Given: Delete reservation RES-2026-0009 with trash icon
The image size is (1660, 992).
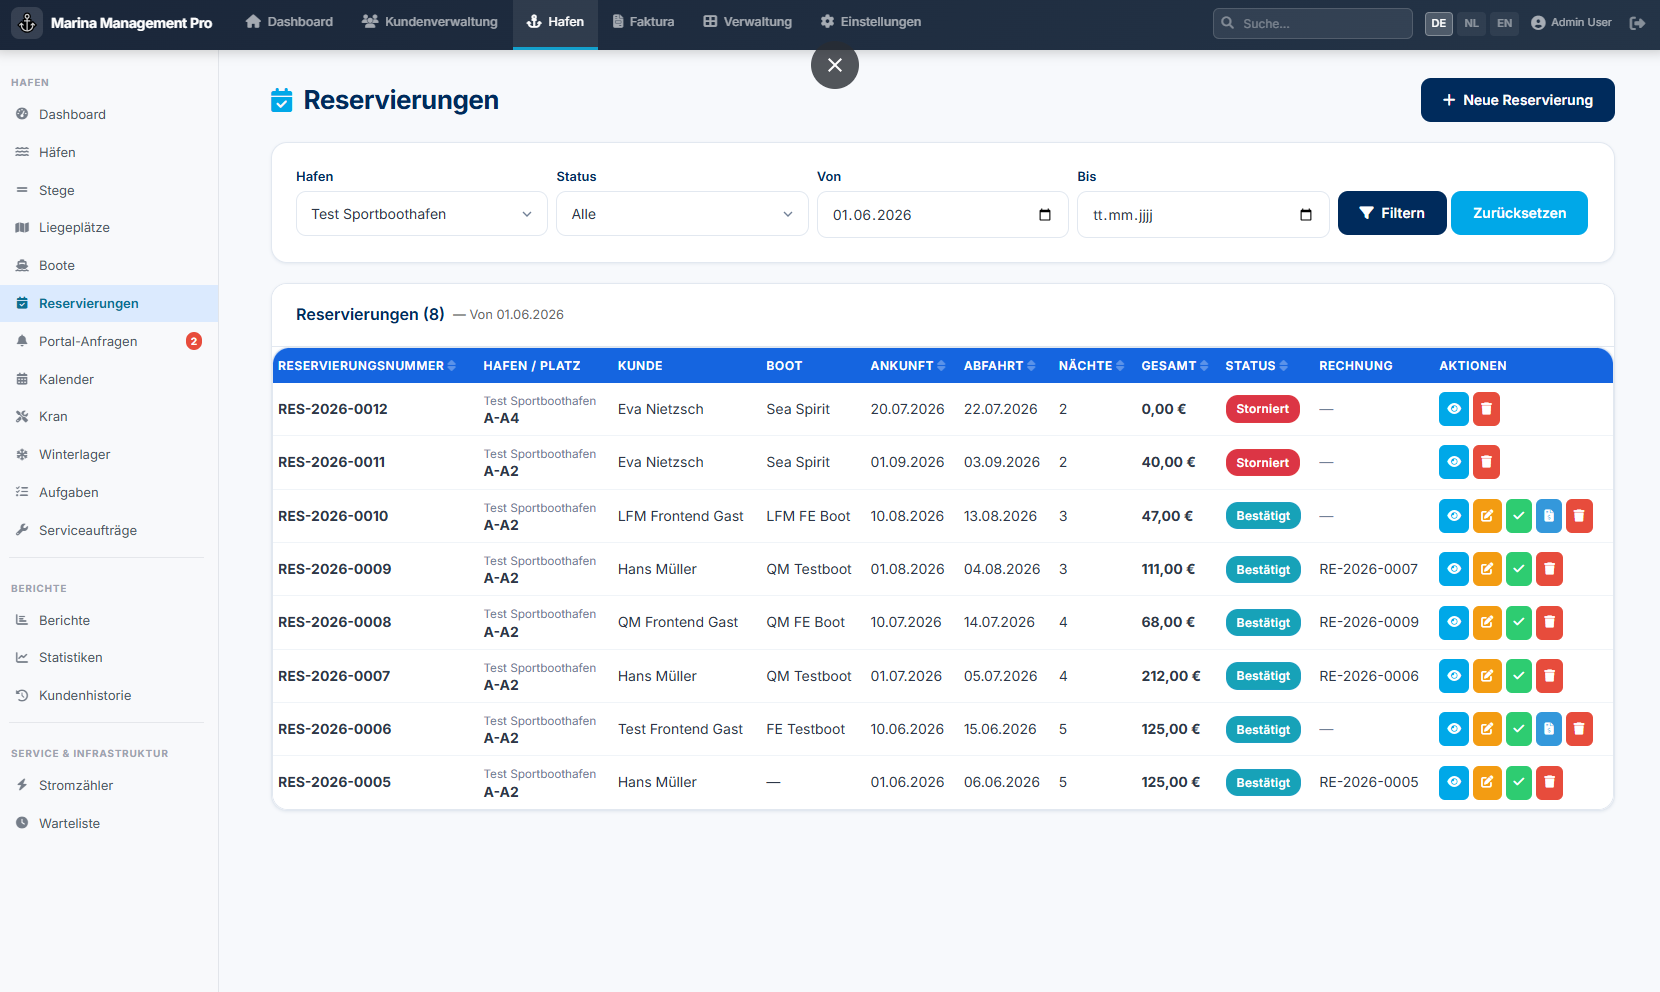Looking at the screenshot, I should click(1549, 569).
